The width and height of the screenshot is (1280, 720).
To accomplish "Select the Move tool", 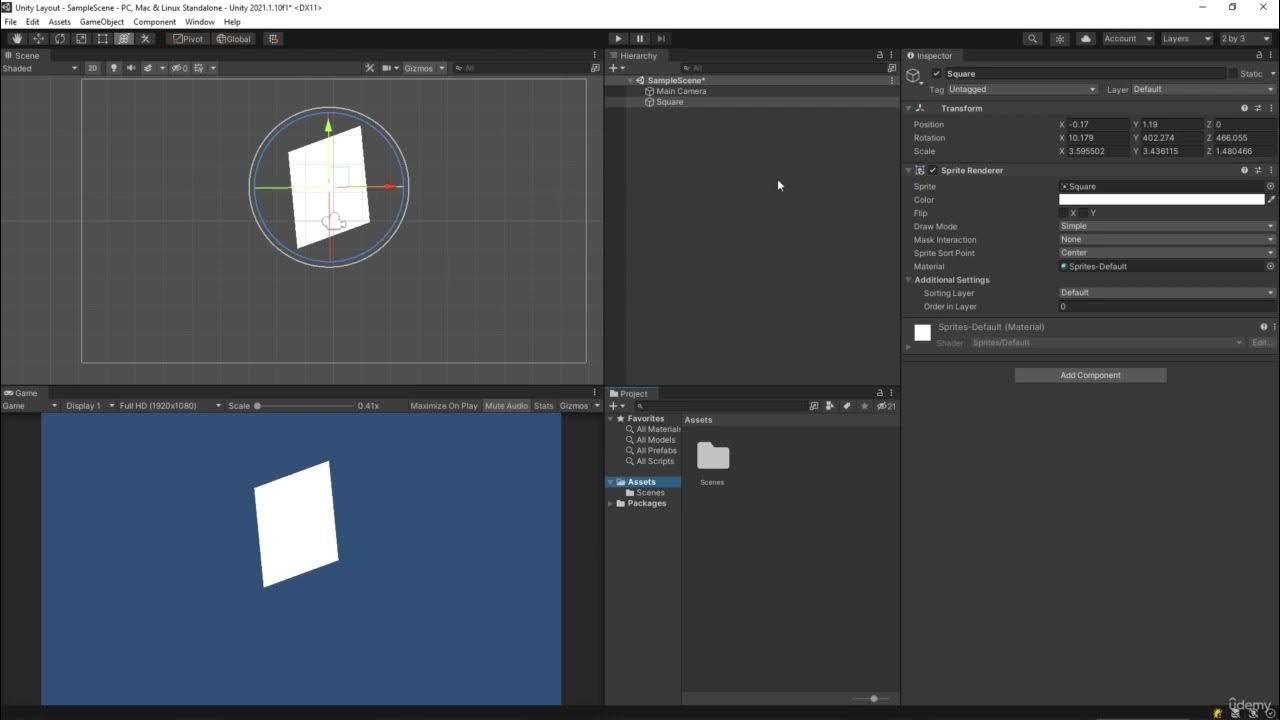I will click(38, 39).
